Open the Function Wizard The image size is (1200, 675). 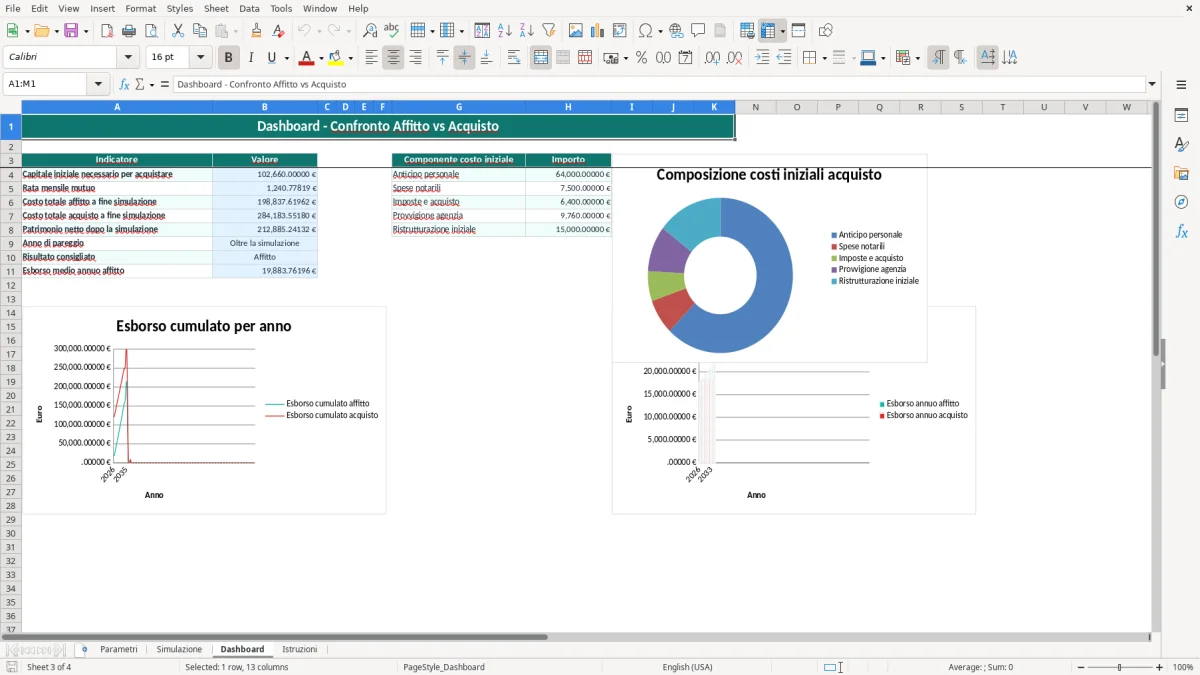pyautogui.click(x=125, y=84)
